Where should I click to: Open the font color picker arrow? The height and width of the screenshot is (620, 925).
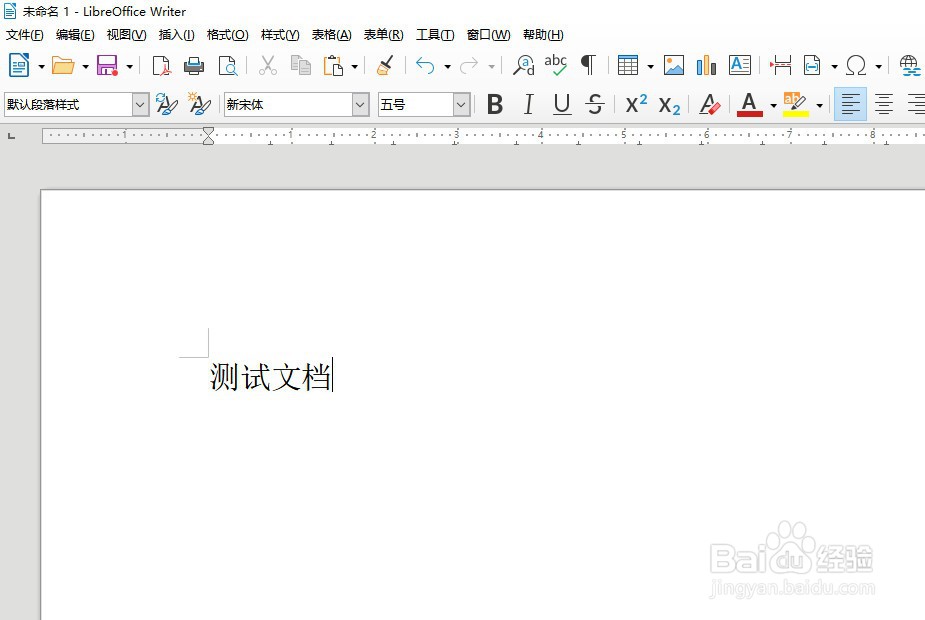tap(773, 104)
